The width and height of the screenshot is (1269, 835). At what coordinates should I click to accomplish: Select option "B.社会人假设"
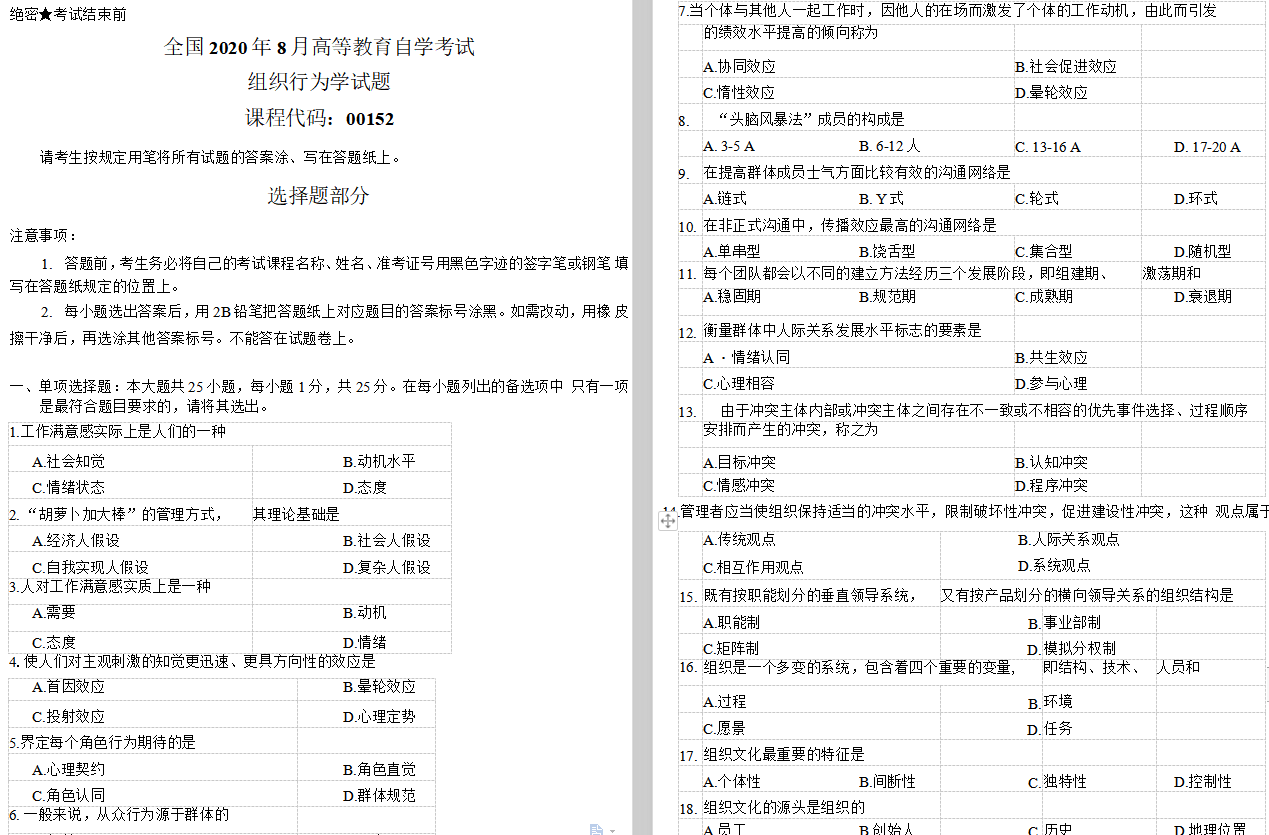(x=386, y=541)
